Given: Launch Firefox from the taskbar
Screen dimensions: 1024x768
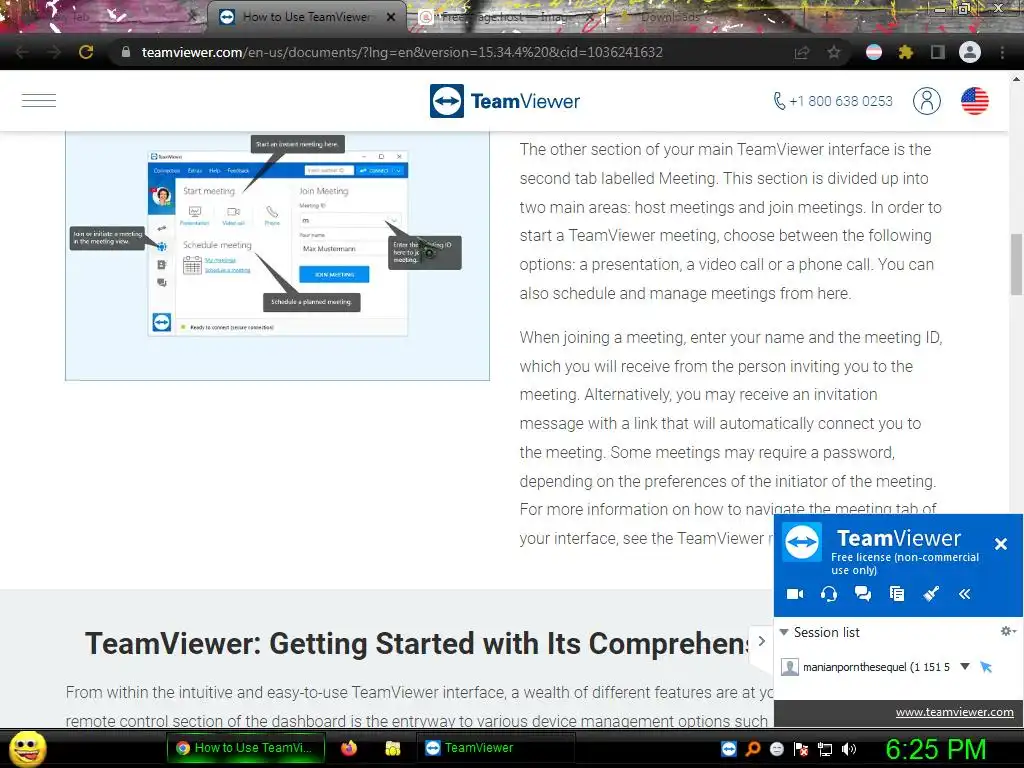Looking at the screenshot, I should click(349, 748).
